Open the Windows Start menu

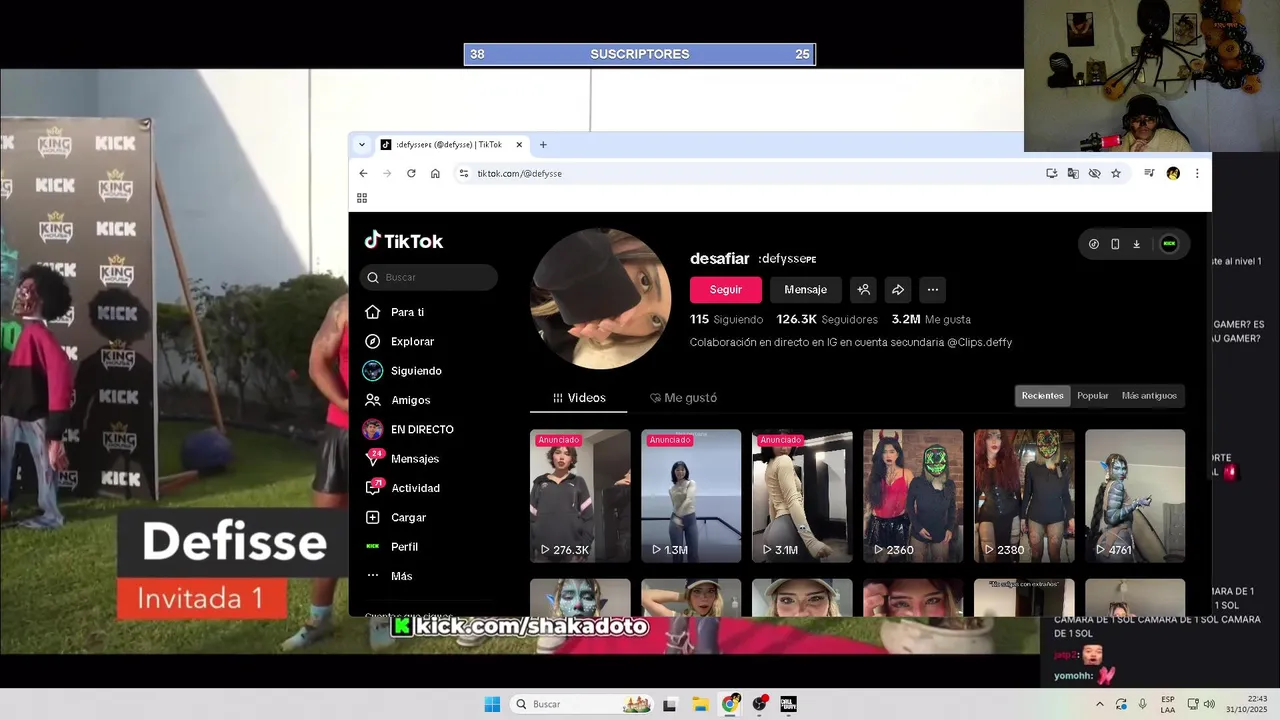[x=492, y=704]
